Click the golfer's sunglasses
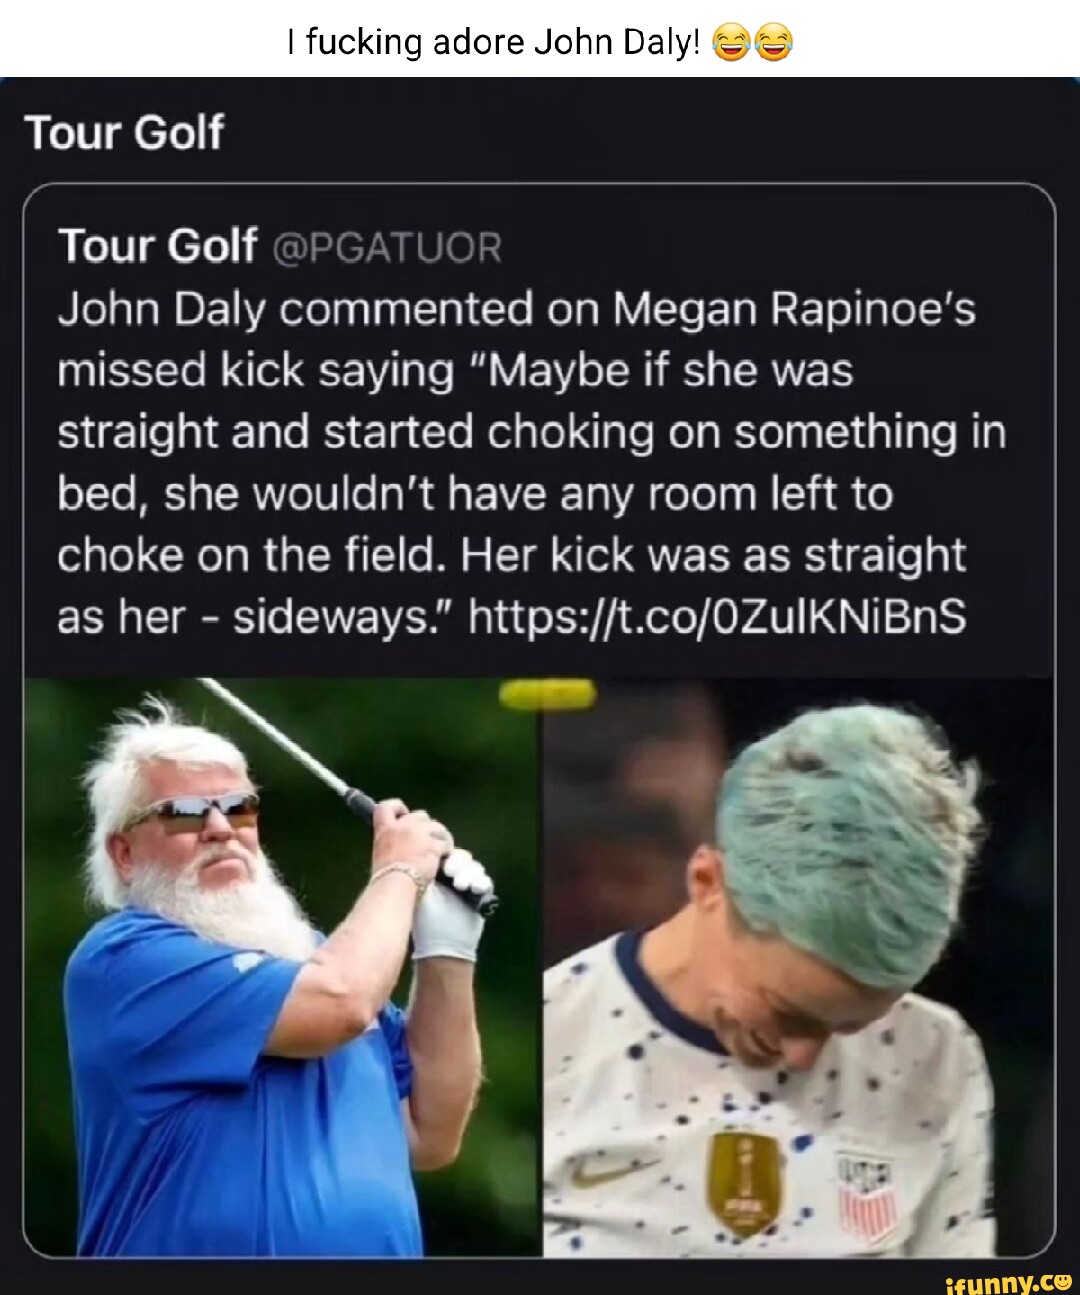 click(193, 812)
